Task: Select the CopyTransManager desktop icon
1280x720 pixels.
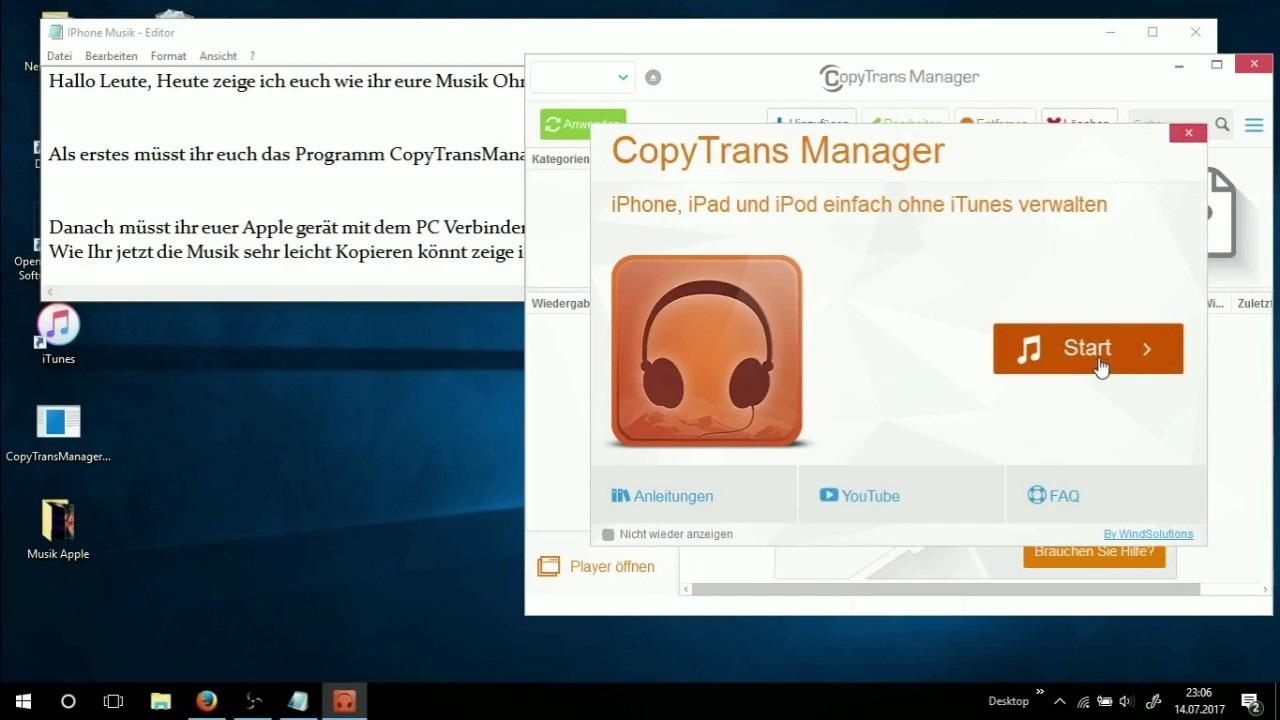Action: (x=58, y=433)
